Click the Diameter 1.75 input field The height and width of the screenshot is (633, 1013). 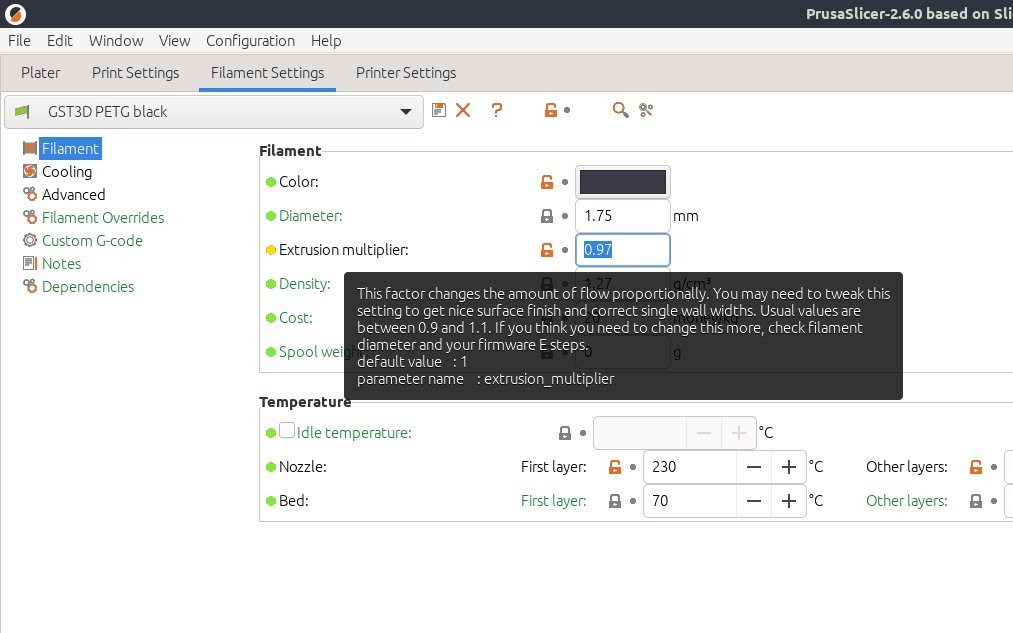[623, 216]
